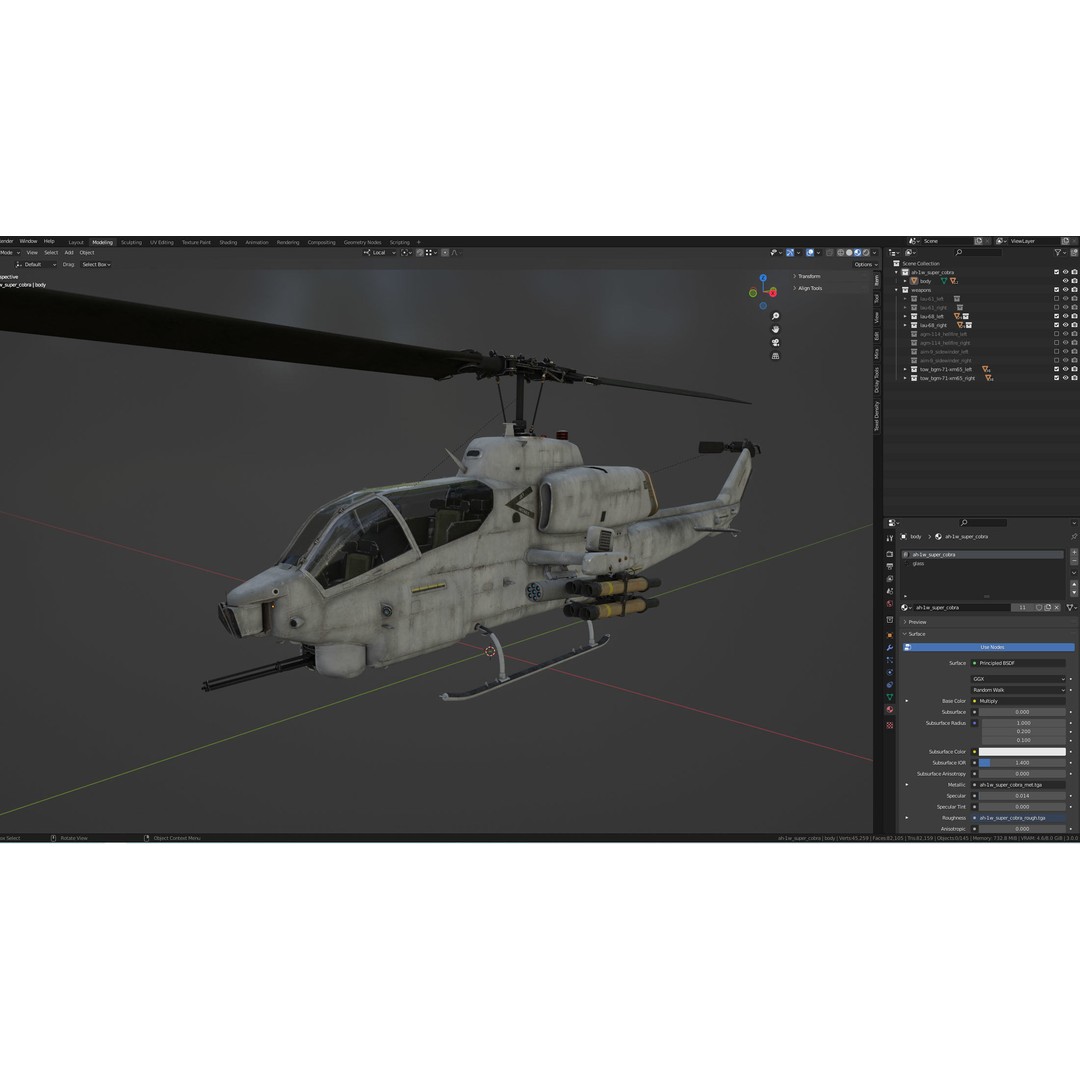Image resolution: width=1080 pixels, height=1080 pixels.
Task: Click the pin icon in properties header
Action: [1074, 537]
